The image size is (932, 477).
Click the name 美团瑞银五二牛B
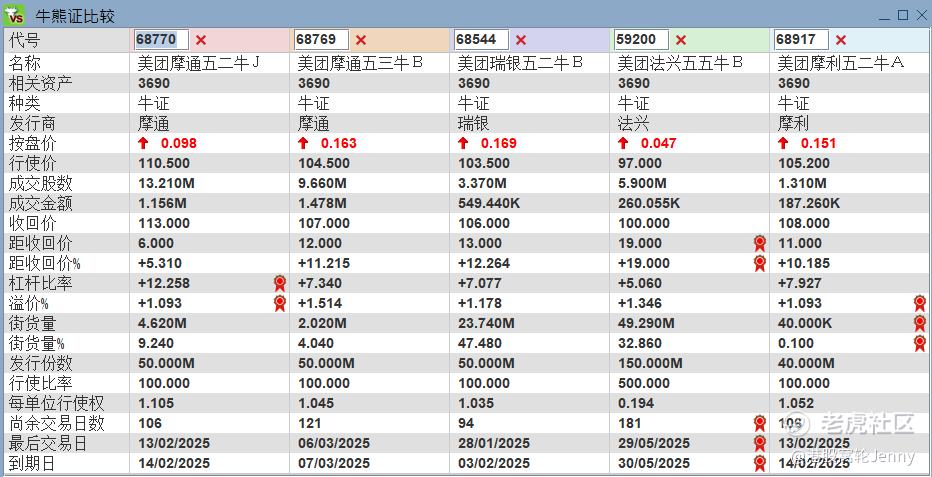click(x=521, y=63)
